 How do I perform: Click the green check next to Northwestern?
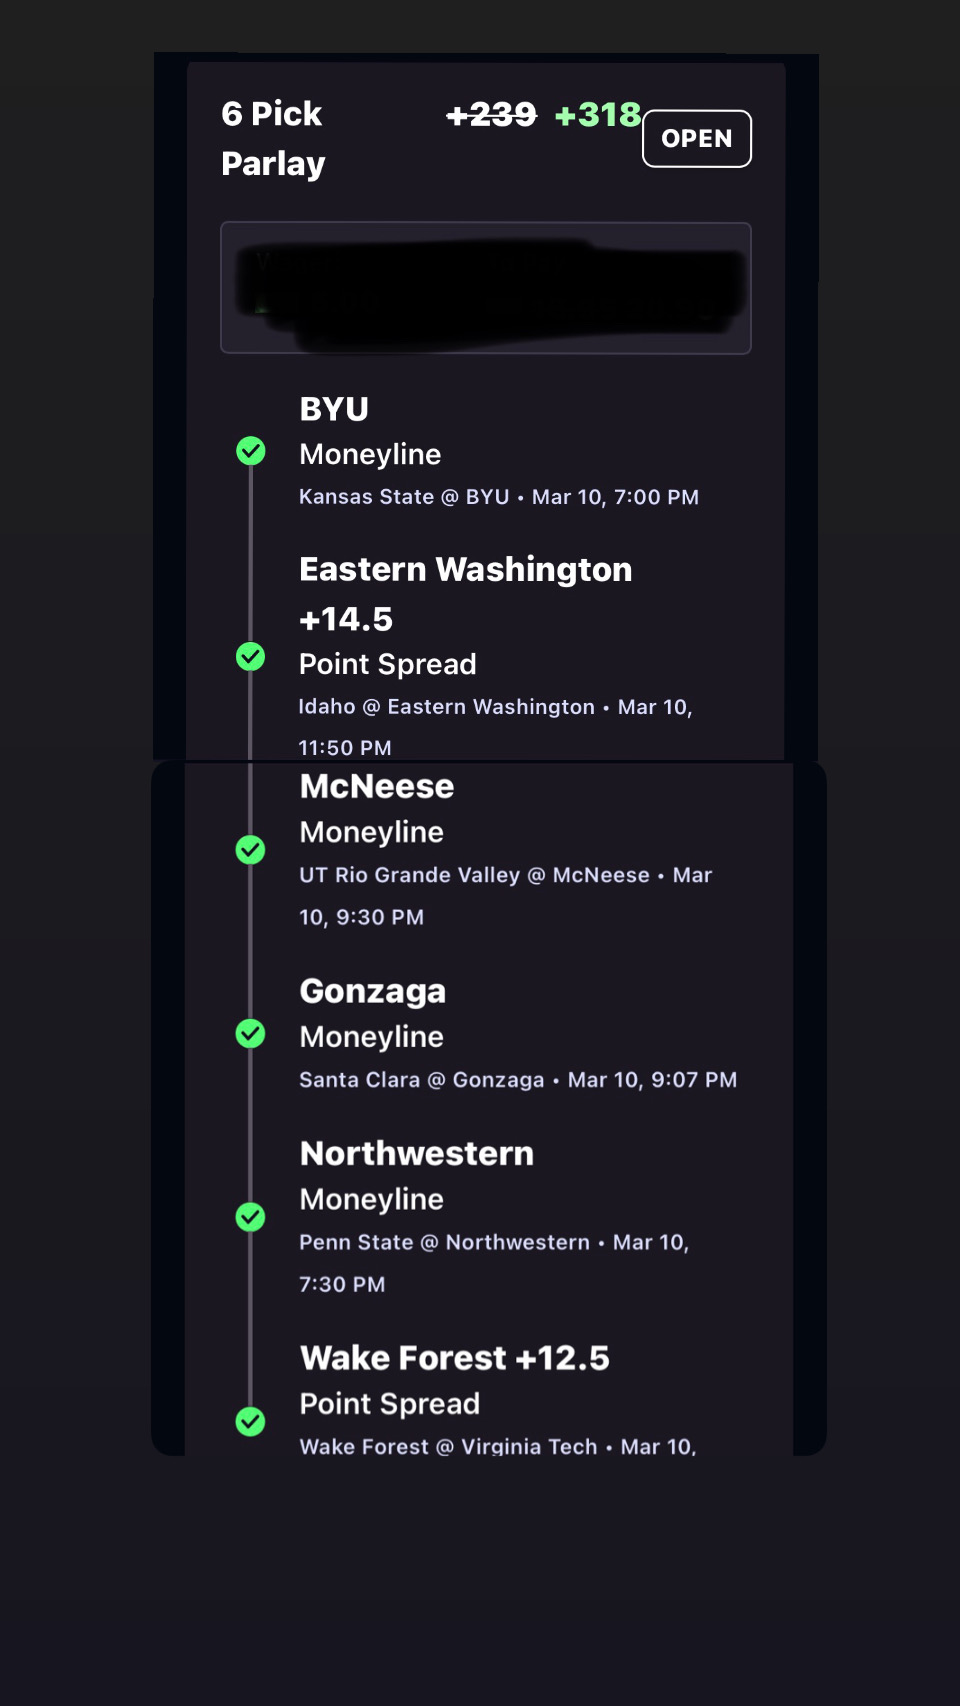coord(250,1217)
